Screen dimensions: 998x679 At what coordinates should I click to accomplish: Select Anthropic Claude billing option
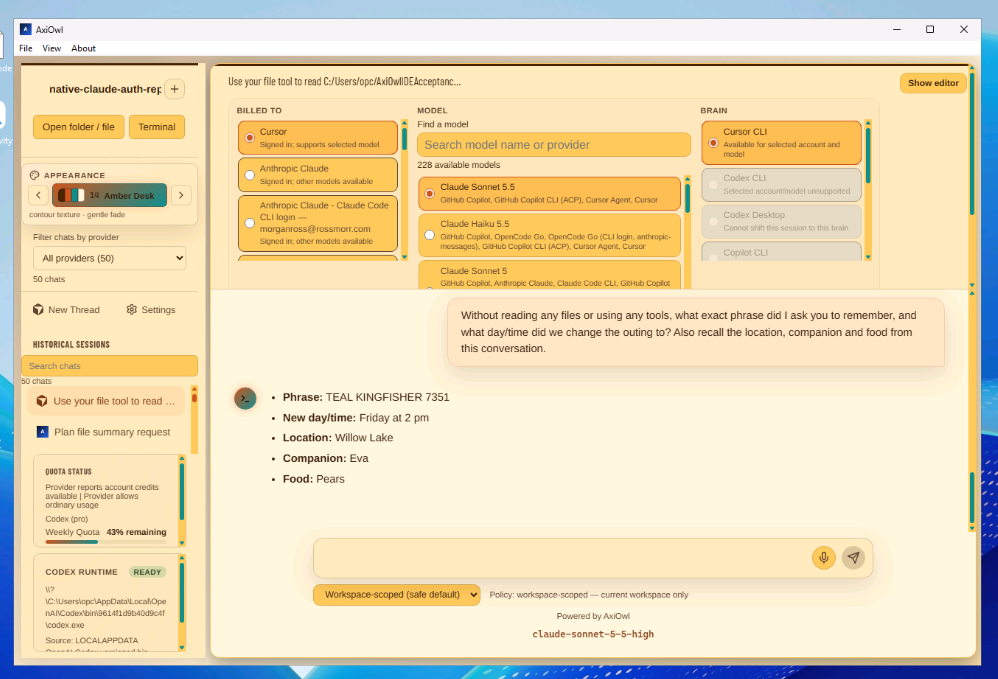(318, 174)
